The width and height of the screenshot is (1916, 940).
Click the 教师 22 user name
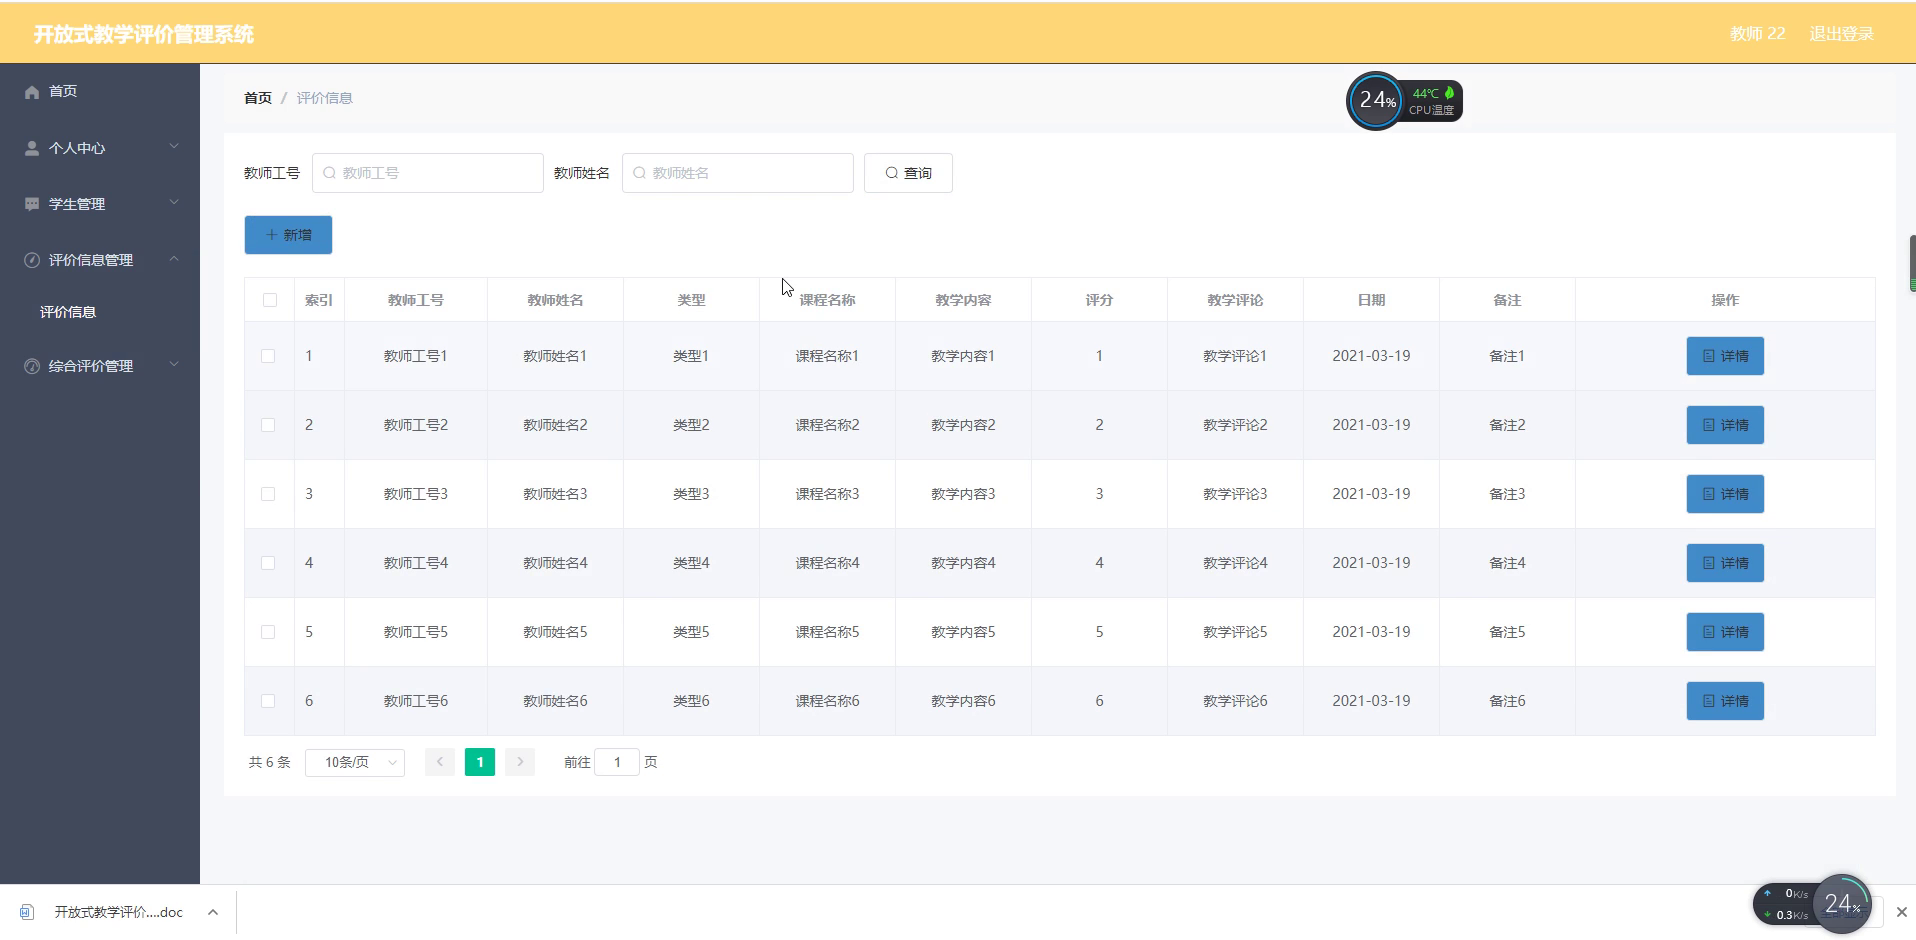click(x=1757, y=34)
